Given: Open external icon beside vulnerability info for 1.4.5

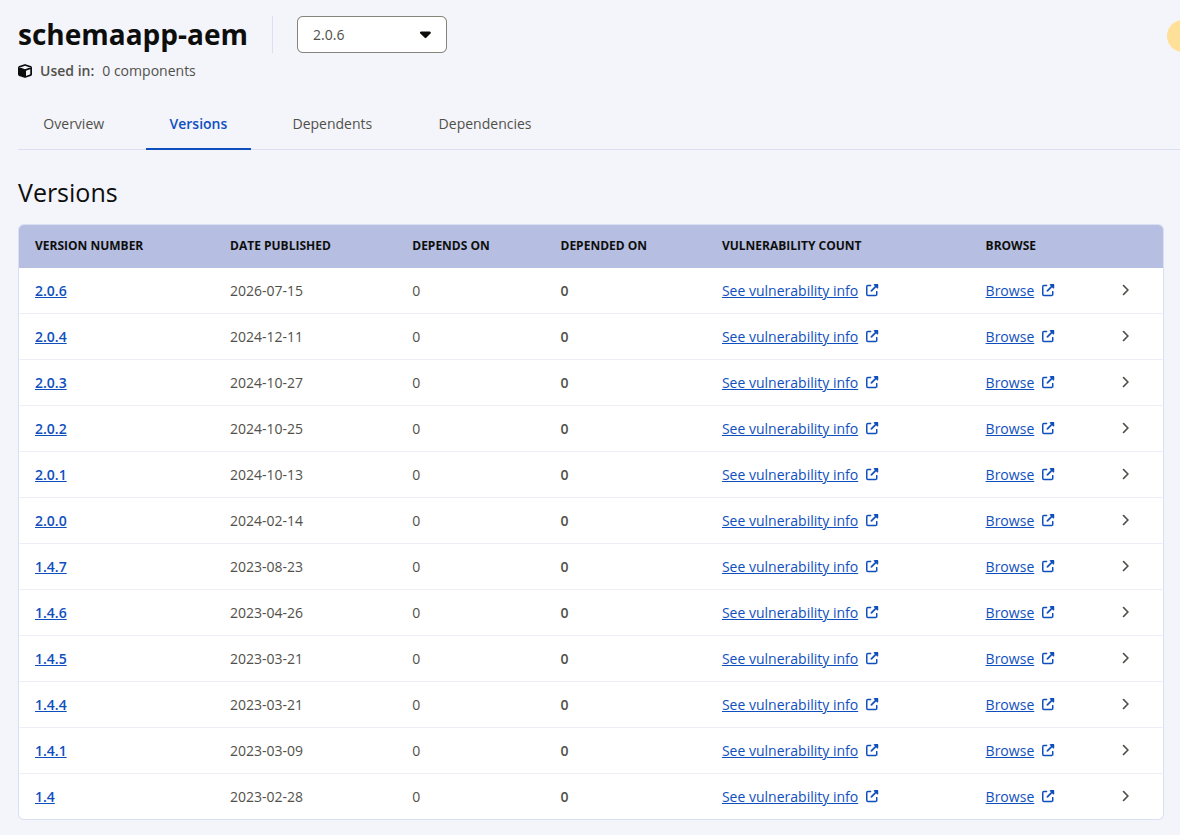Looking at the screenshot, I should click(x=872, y=658).
